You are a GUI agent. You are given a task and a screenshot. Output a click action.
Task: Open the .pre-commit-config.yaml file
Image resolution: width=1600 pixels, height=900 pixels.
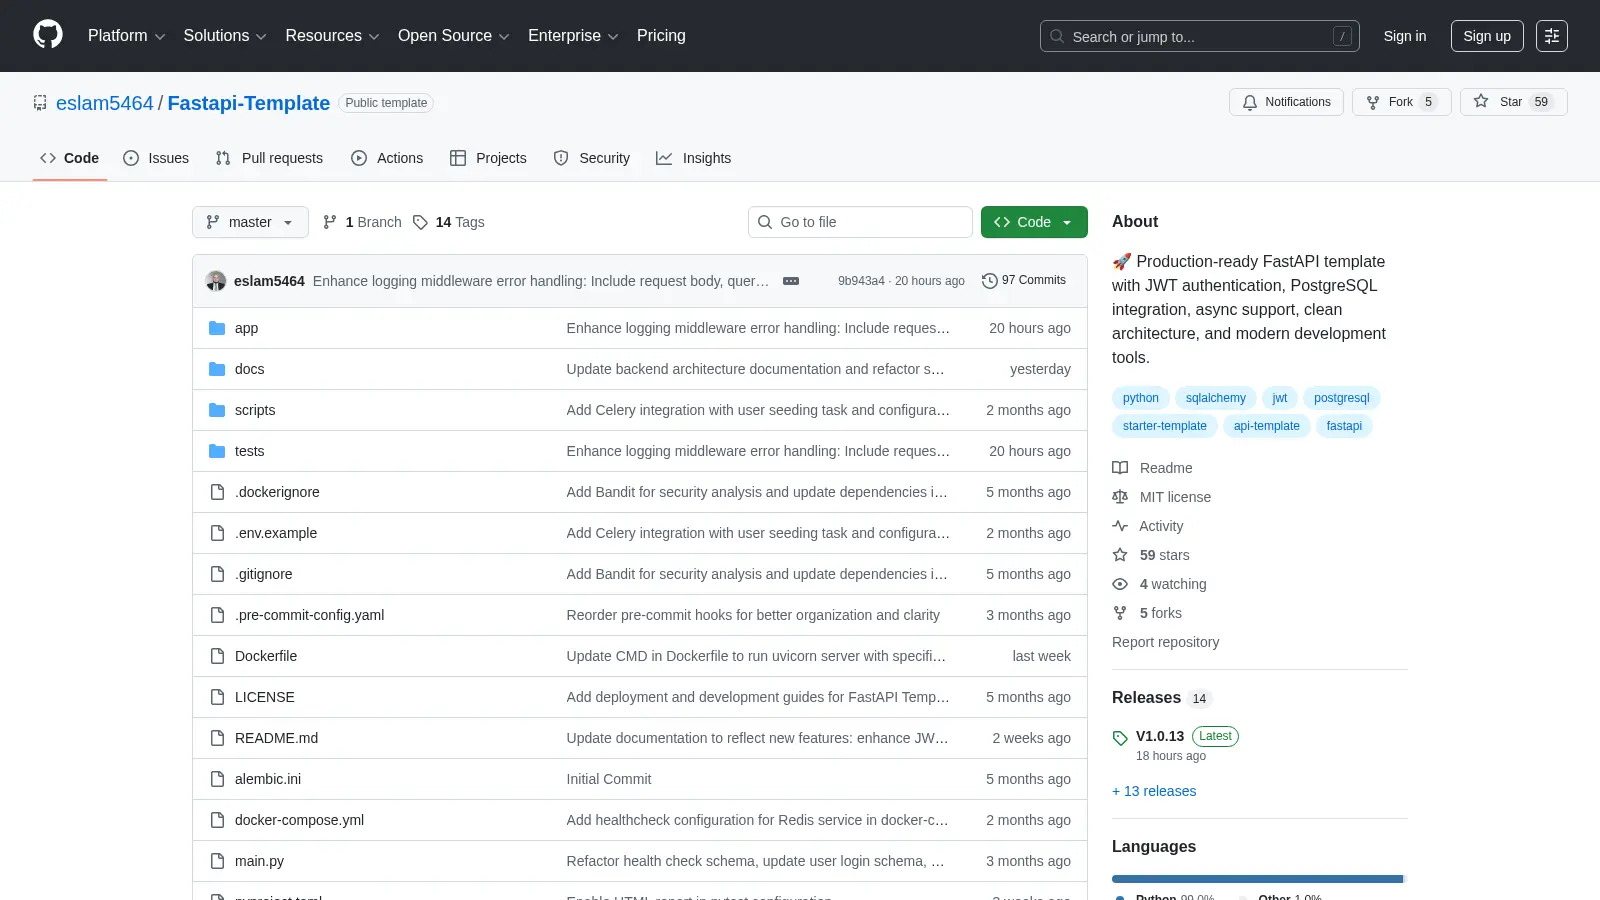pyautogui.click(x=309, y=615)
